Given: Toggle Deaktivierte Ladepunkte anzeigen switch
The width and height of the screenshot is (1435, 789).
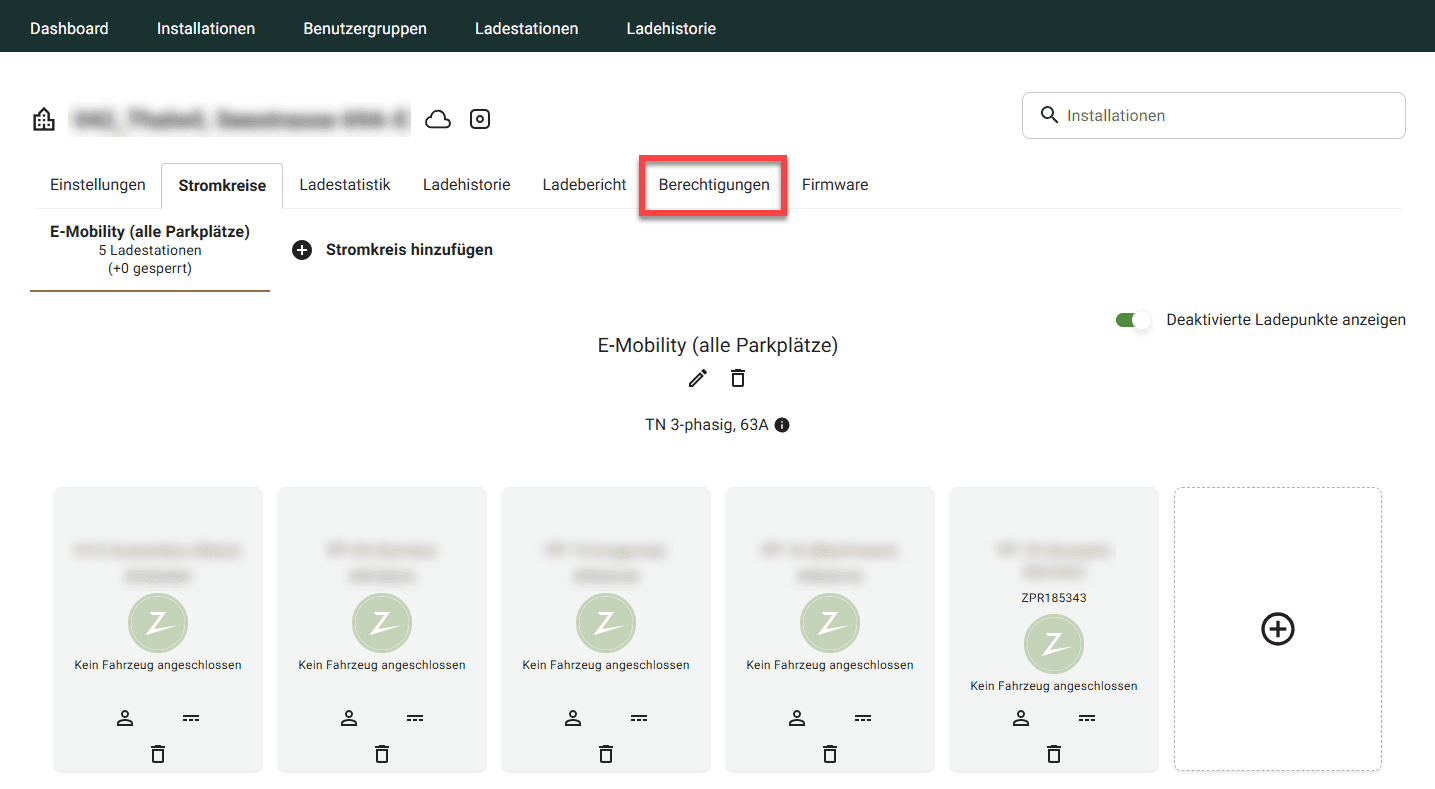Looking at the screenshot, I should pyautogui.click(x=1134, y=320).
